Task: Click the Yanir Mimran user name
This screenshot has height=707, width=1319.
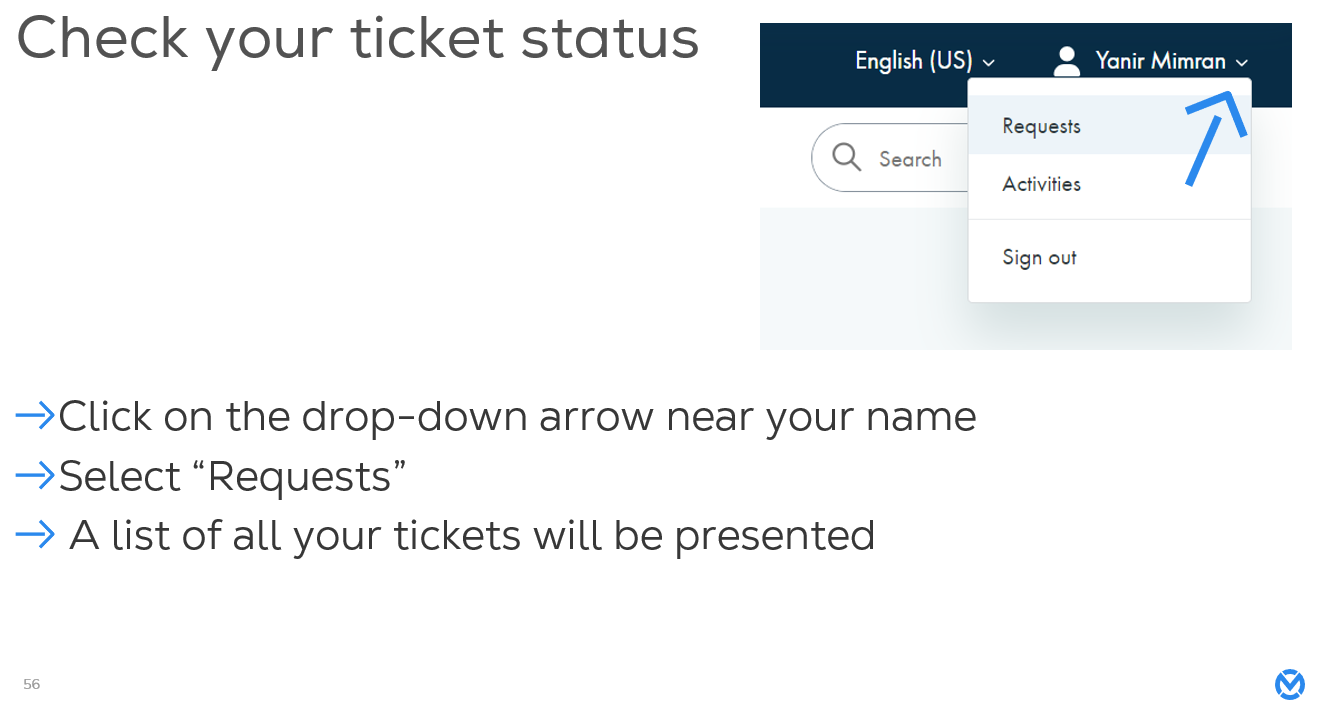Action: pyautogui.click(x=1160, y=61)
